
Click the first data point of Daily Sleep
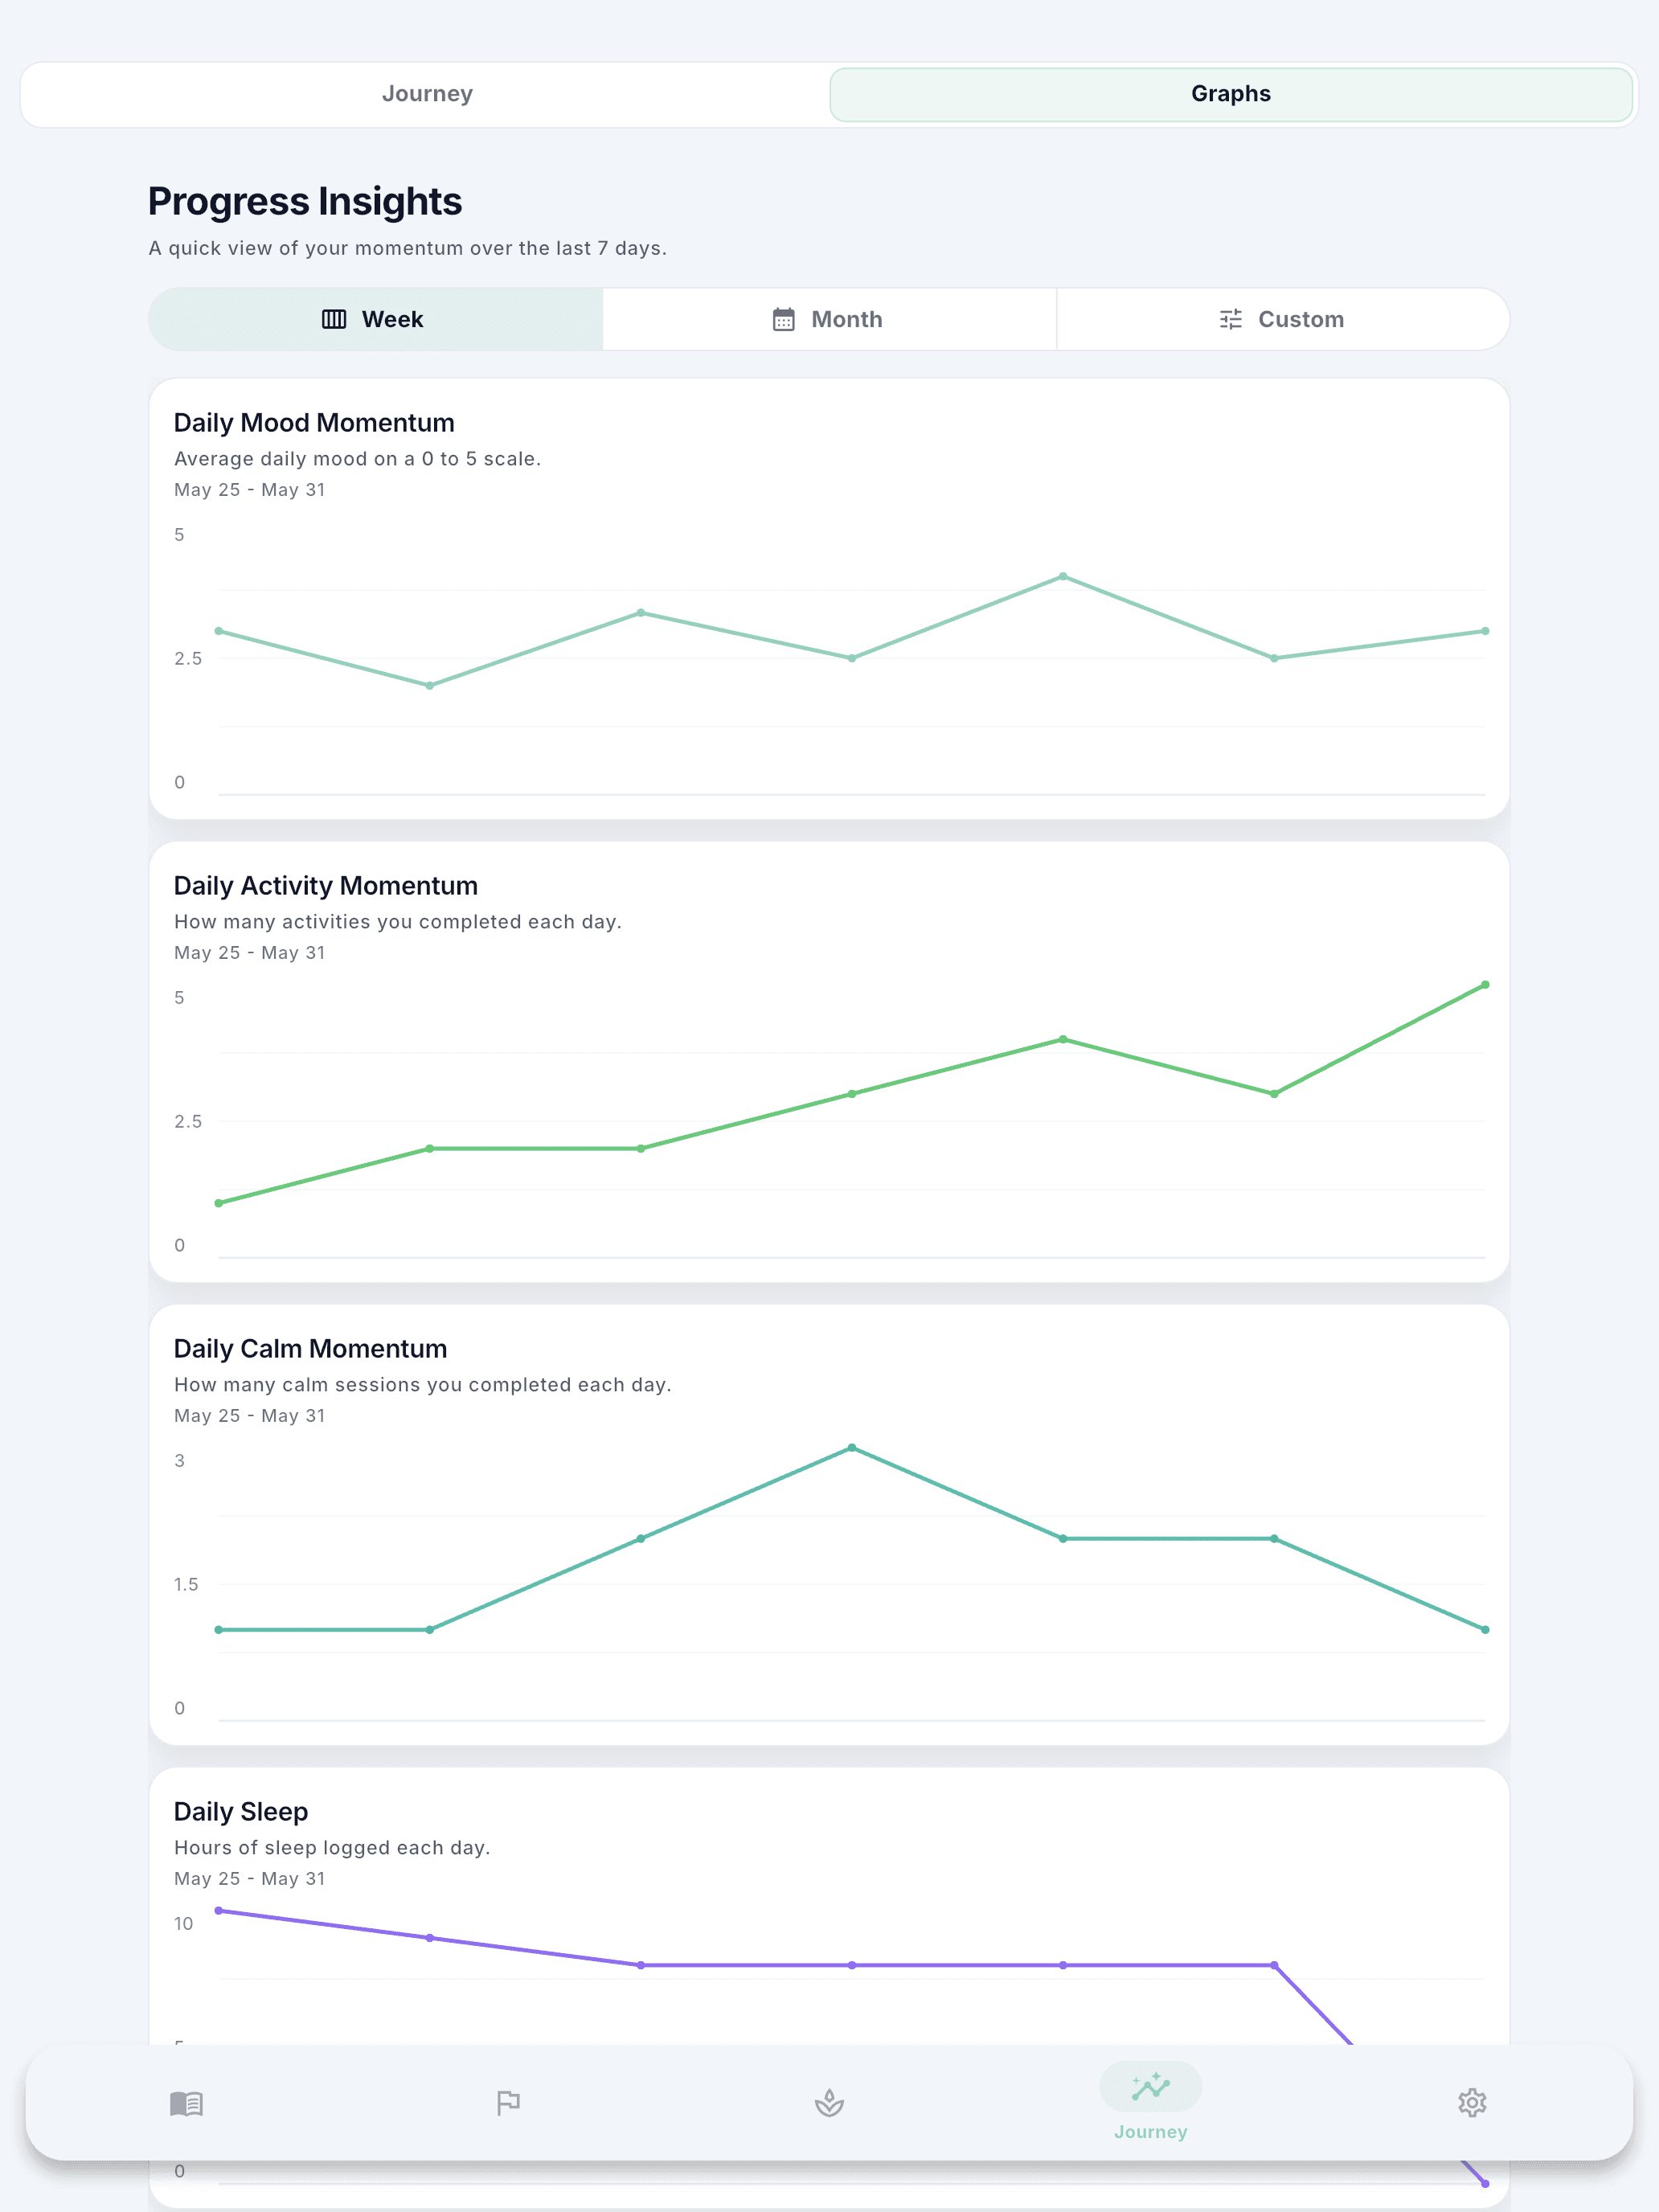coord(219,1911)
